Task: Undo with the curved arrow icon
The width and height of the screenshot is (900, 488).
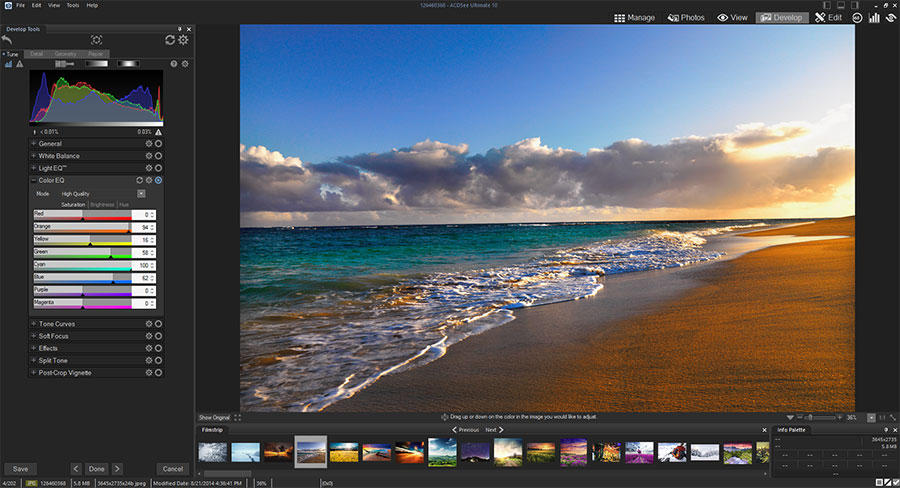Action: click(7, 40)
